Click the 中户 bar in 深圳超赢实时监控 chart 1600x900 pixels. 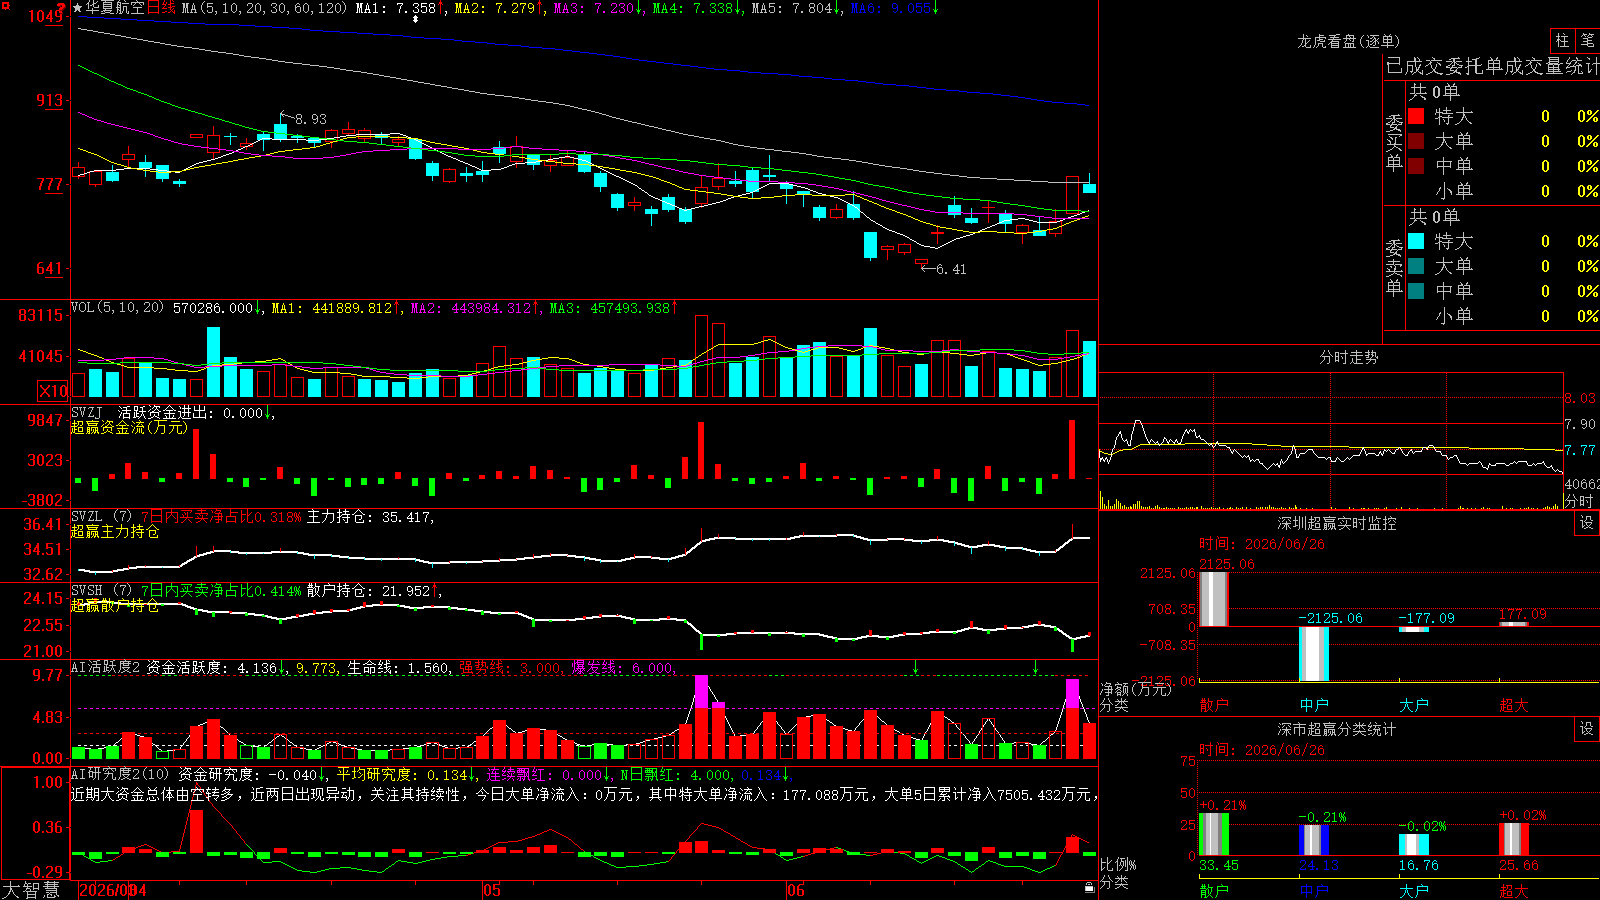click(x=1314, y=654)
